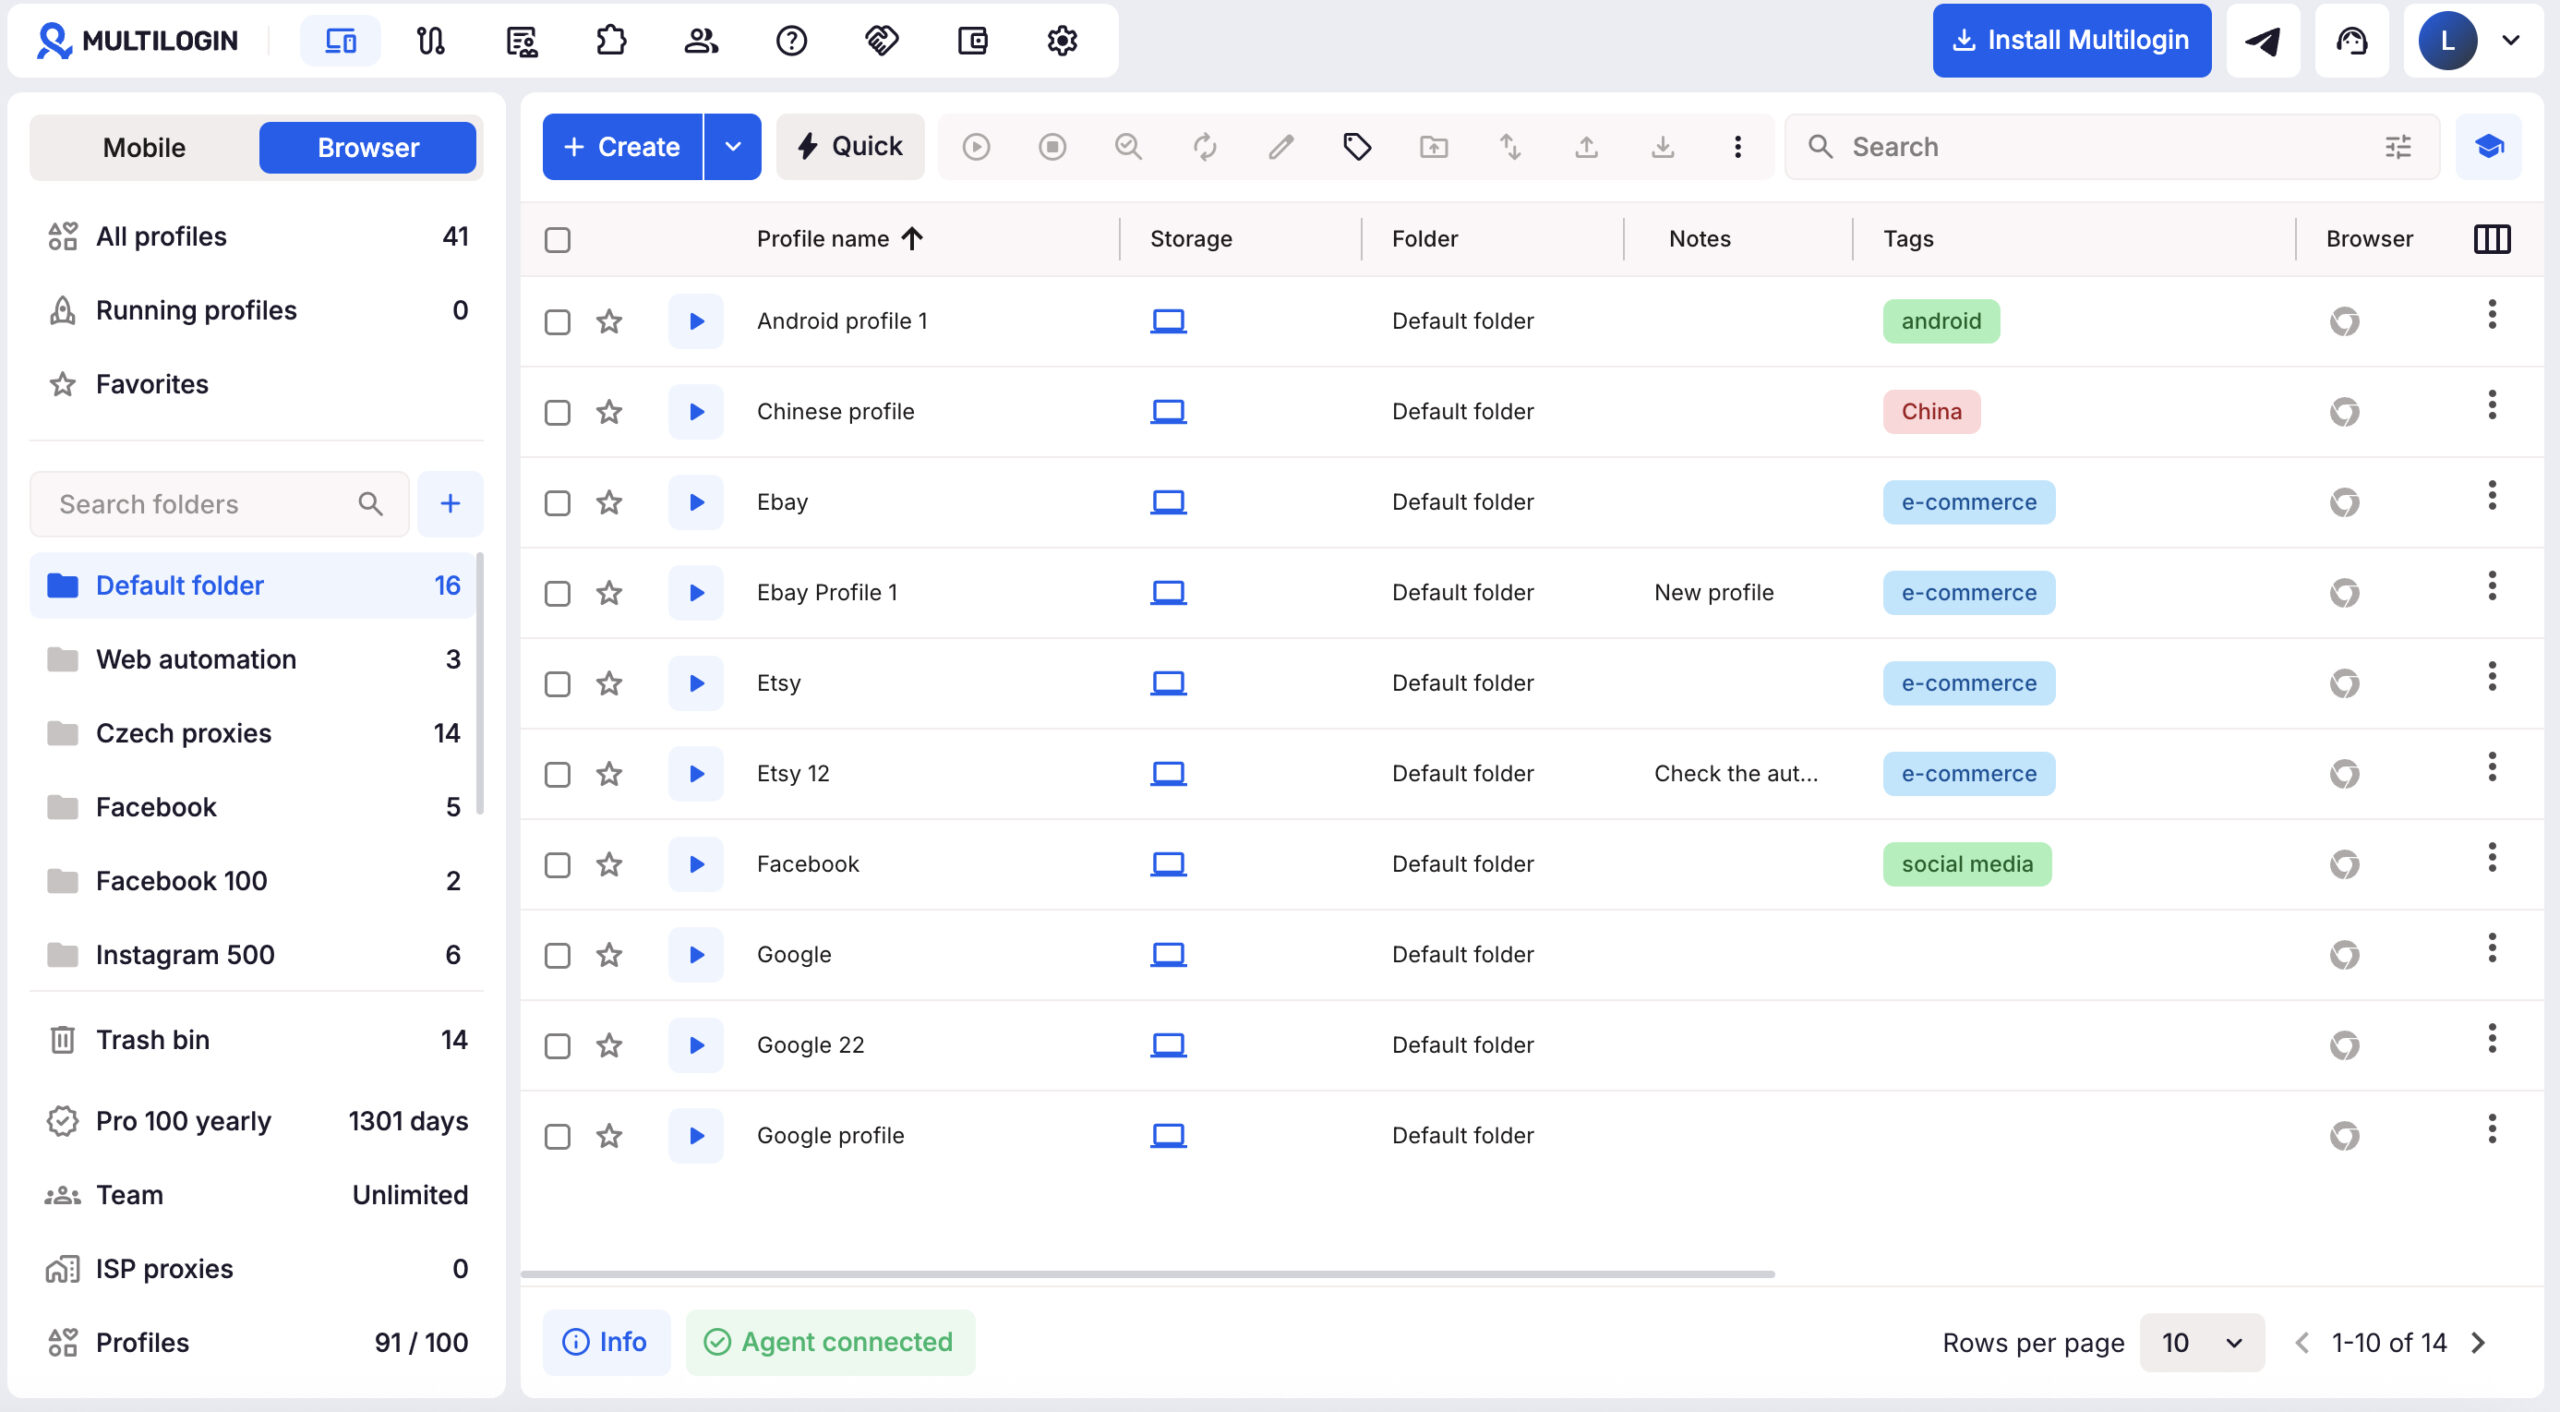
Task: Open the column settings icon in the table header
Action: pyautogui.click(x=2492, y=239)
